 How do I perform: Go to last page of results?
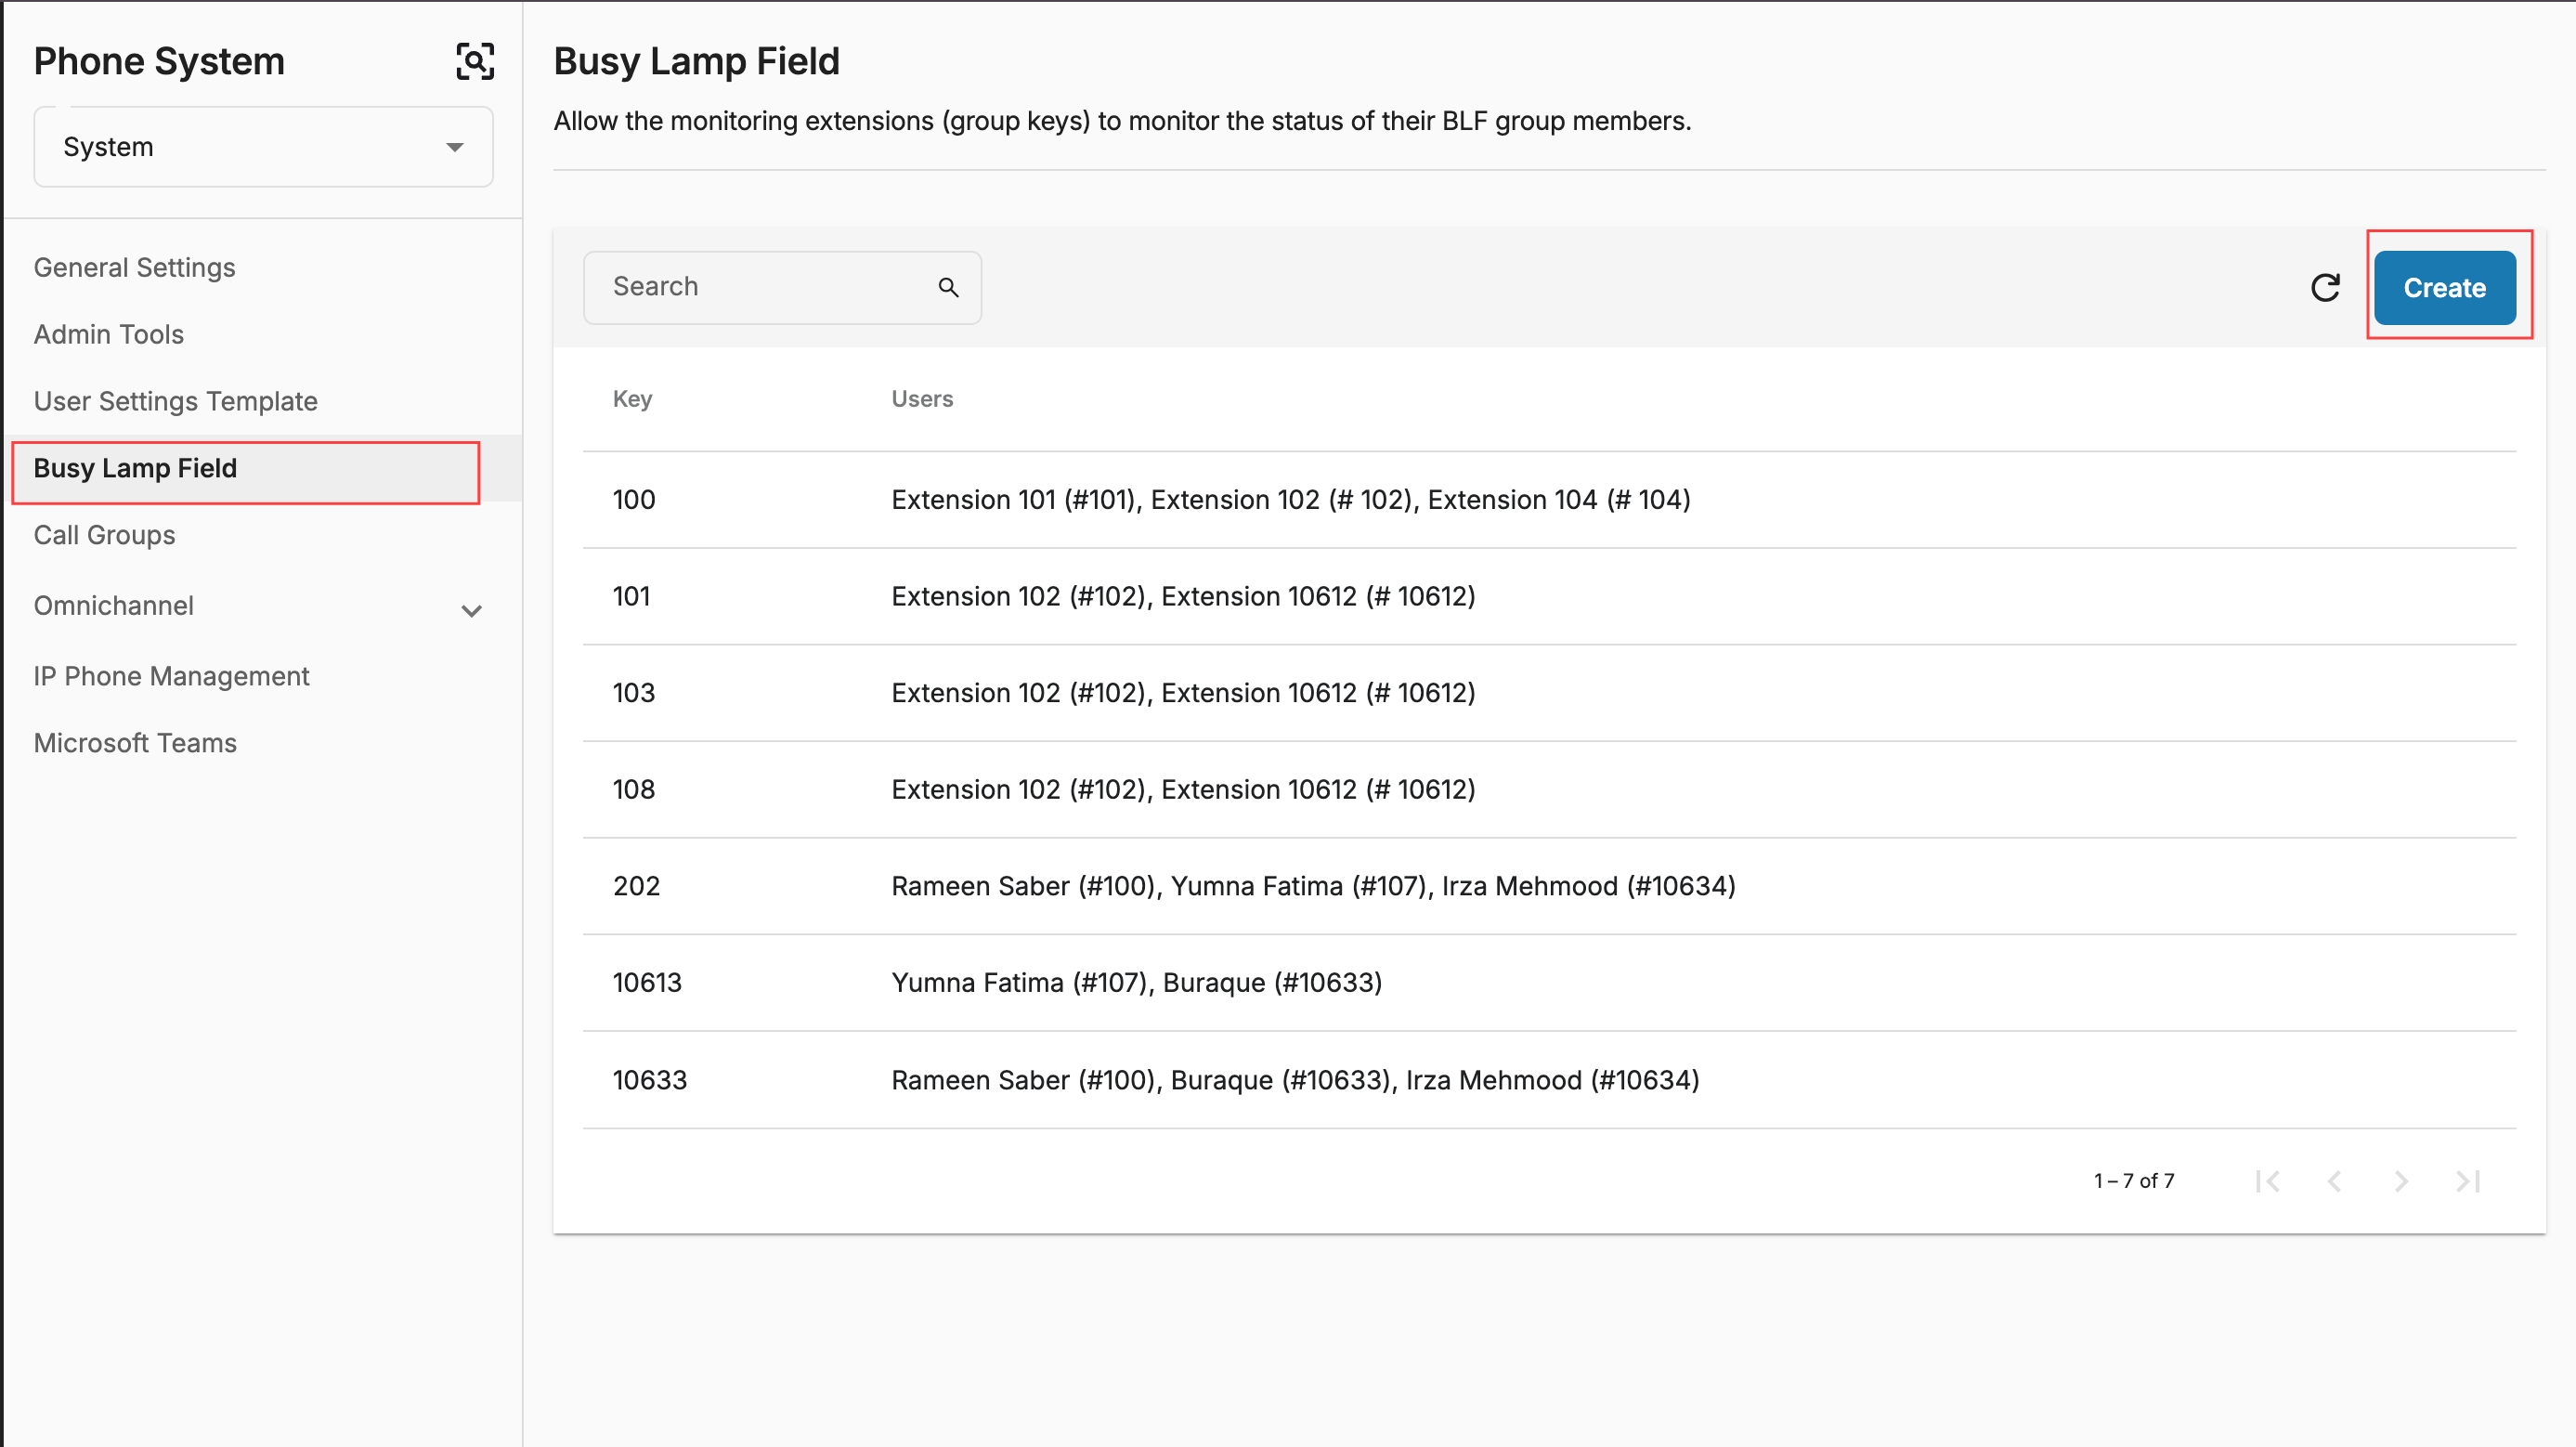[x=2468, y=1181]
